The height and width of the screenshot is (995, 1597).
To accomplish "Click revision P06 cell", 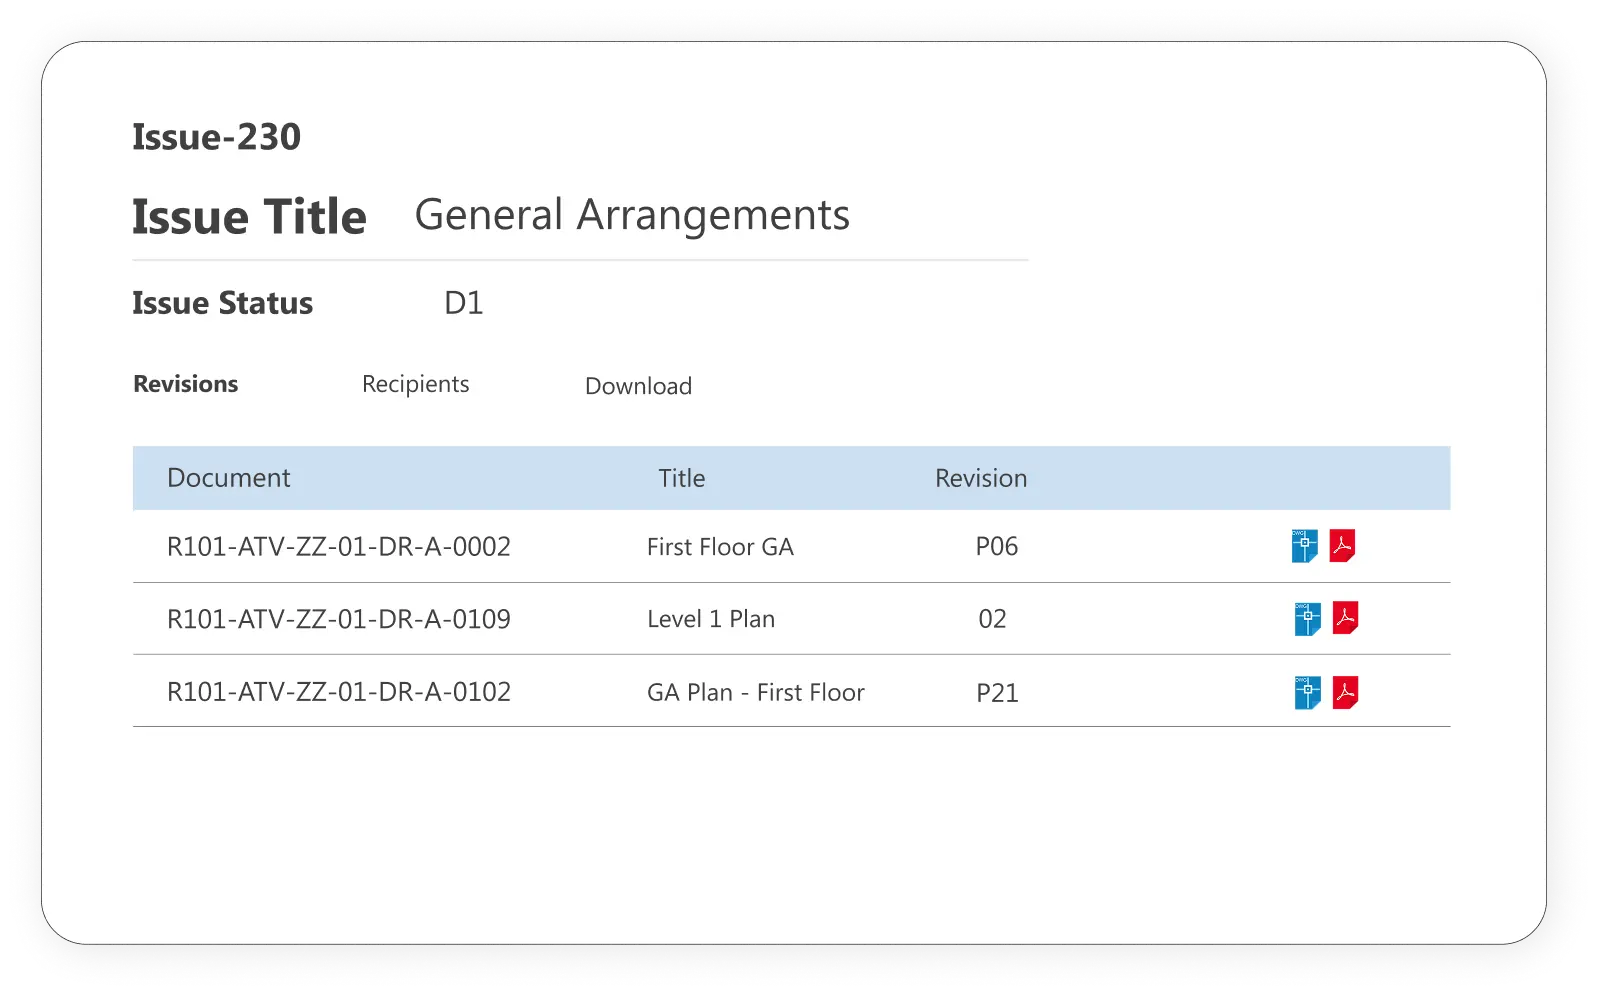I will (x=996, y=547).
